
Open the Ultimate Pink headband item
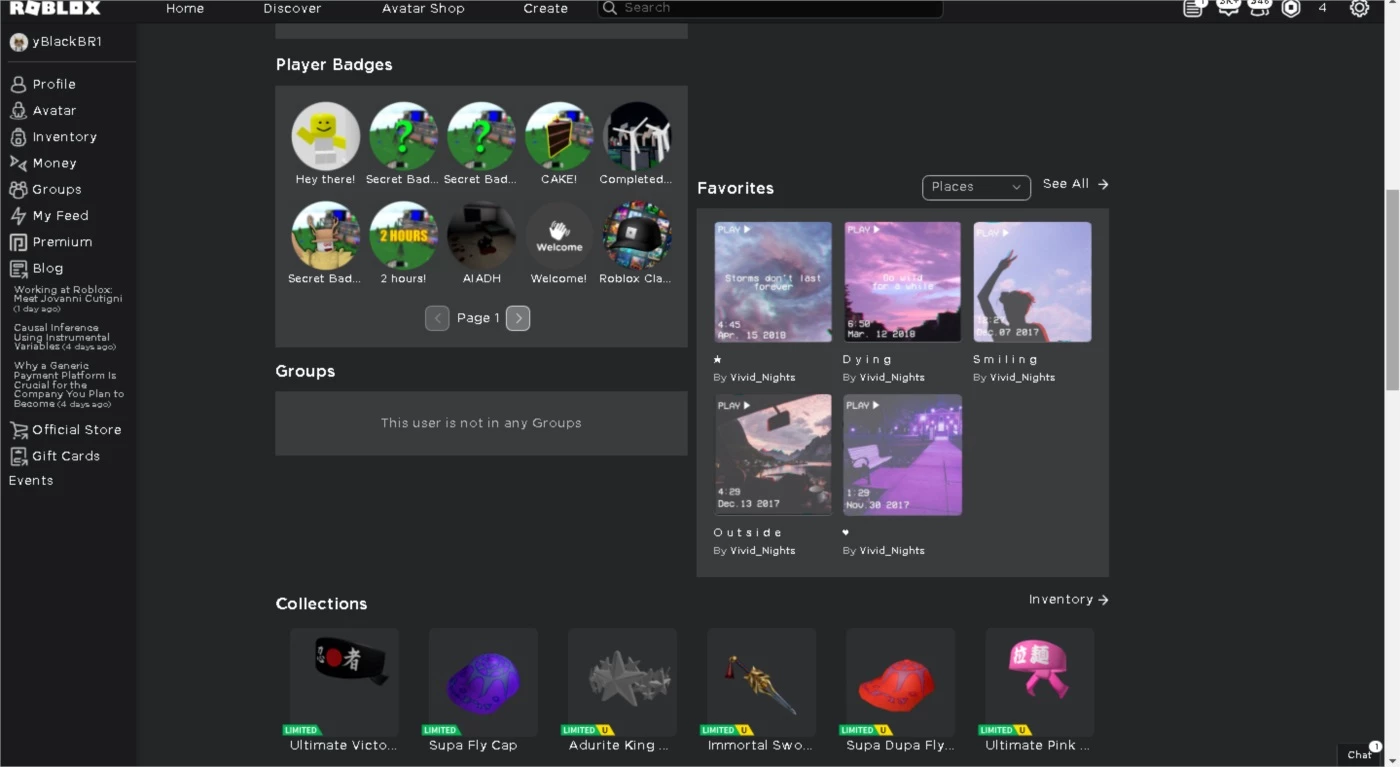[1039, 682]
